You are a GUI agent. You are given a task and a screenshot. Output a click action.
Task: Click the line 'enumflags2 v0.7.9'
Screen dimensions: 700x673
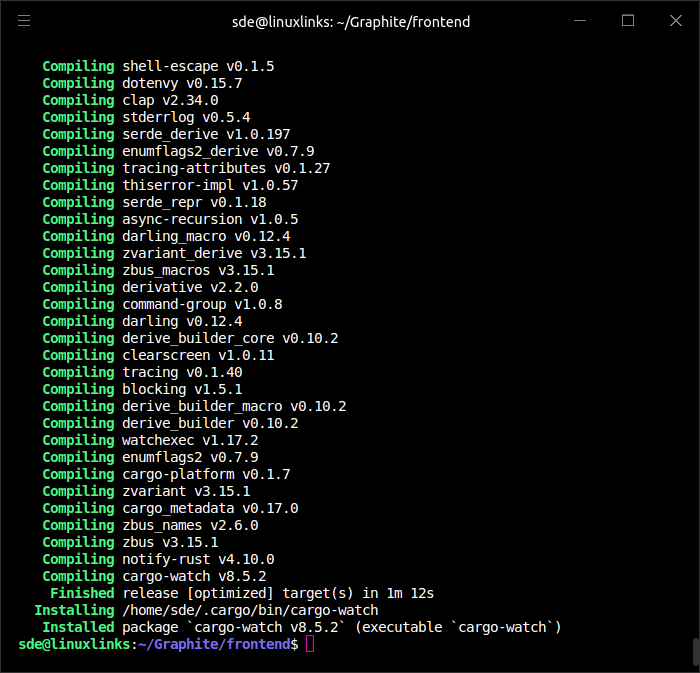[x=190, y=457]
